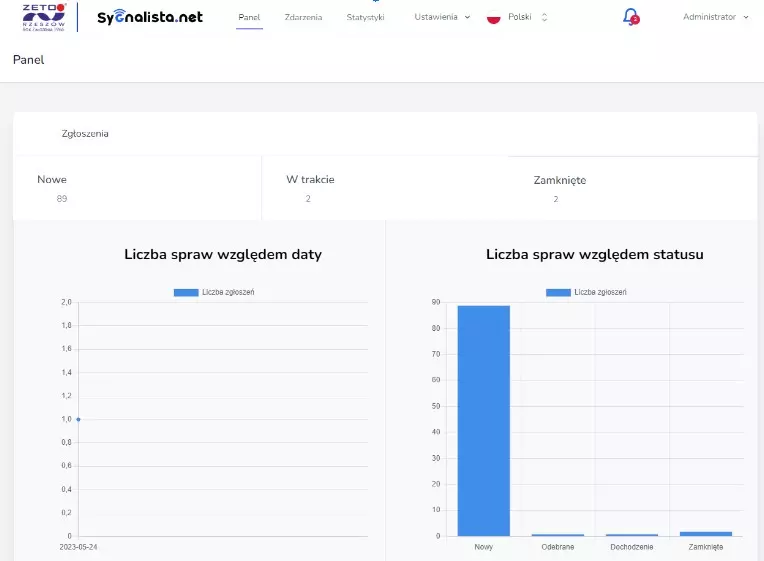764x561 pixels.
Task: Select the W trakcie reports card
Action: pos(385,188)
